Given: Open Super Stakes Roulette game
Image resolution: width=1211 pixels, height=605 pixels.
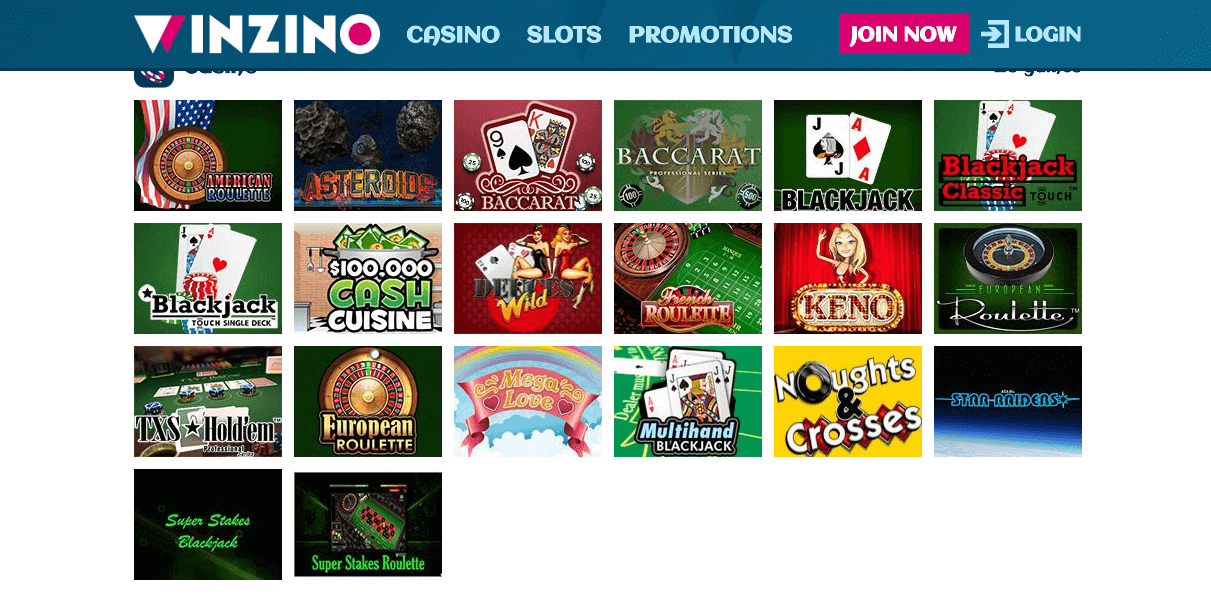Looking at the screenshot, I should [368, 524].
